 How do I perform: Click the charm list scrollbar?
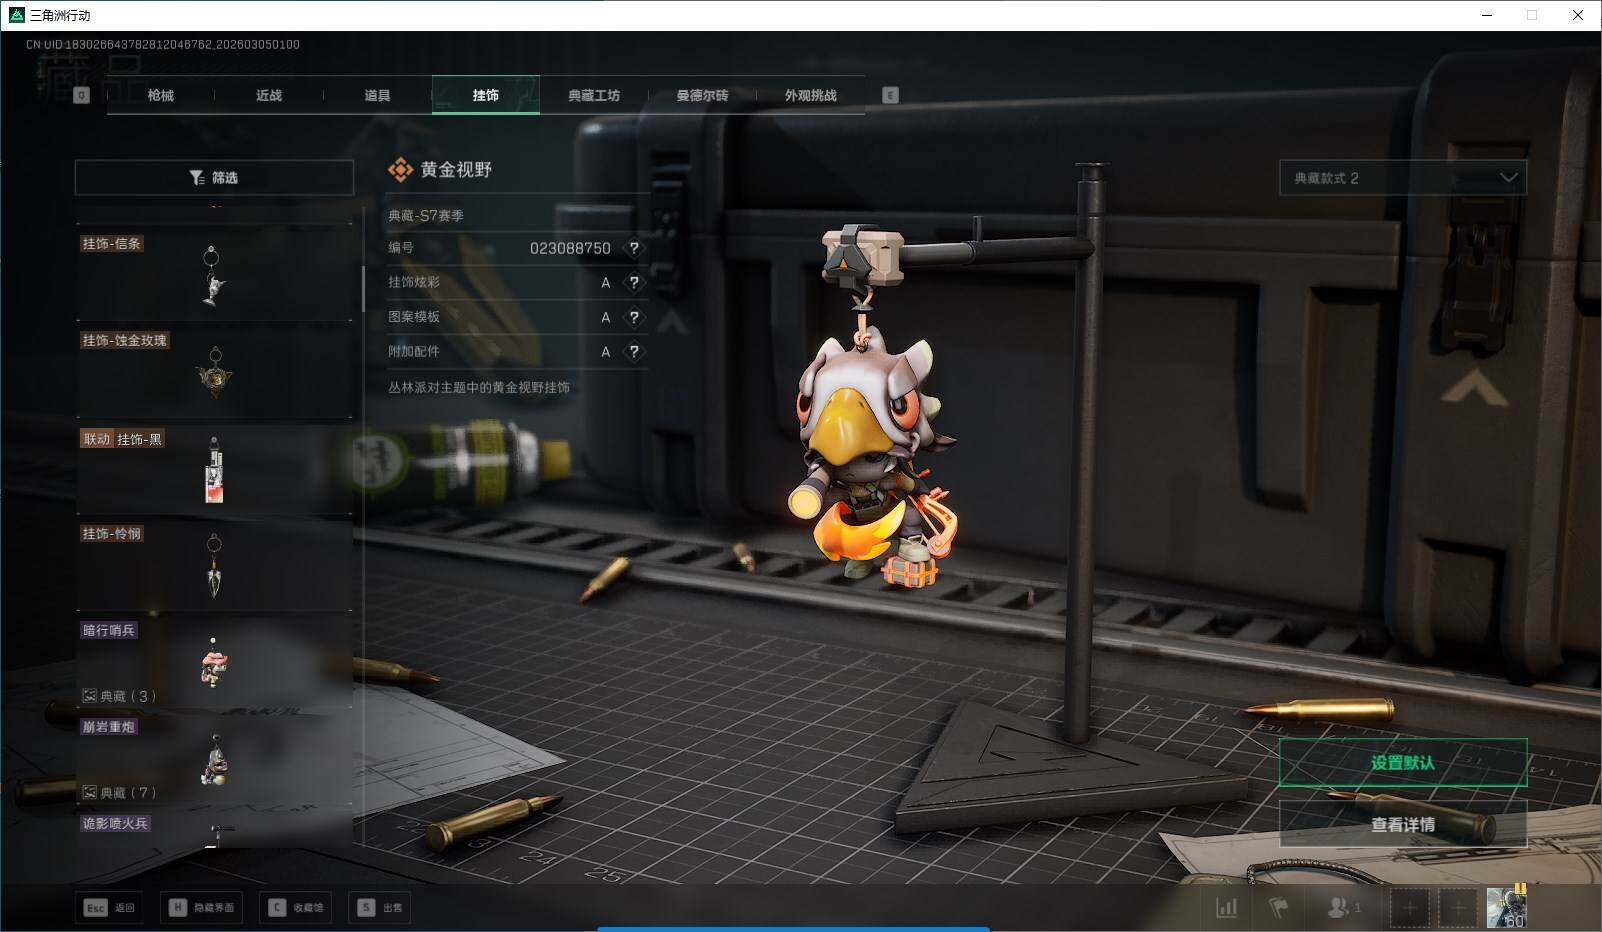[363, 288]
